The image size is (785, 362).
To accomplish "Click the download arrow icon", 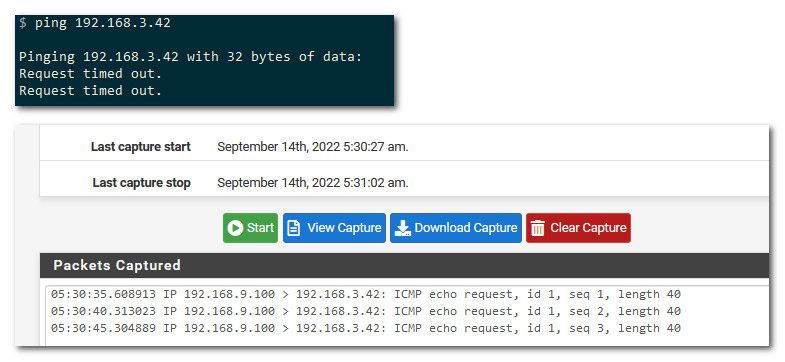I will (x=403, y=228).
